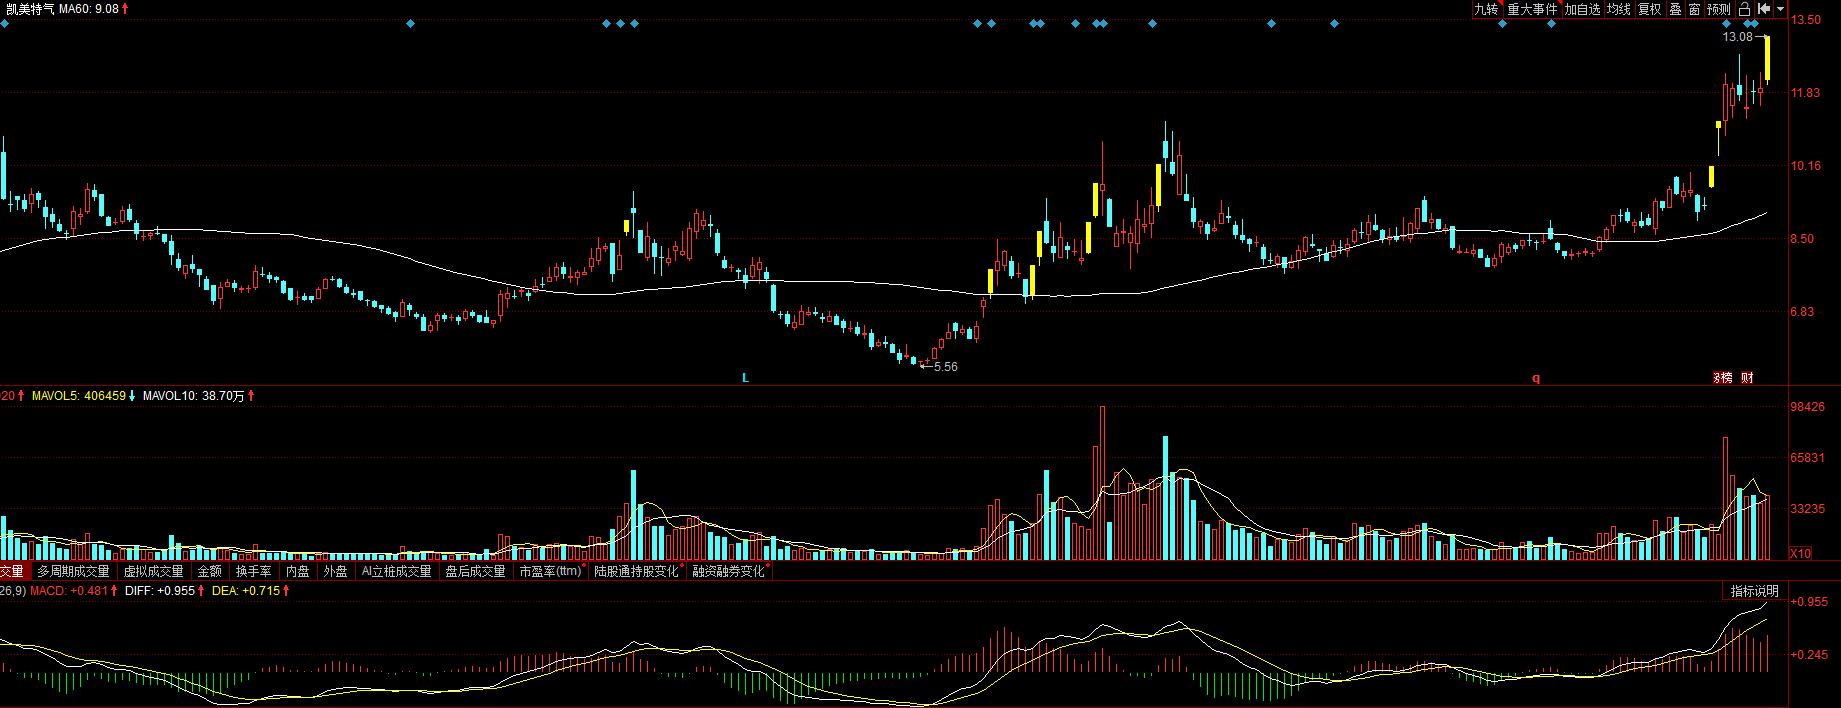Open the toolbar dropdown arrow at top right

(x=1781, y=9)
